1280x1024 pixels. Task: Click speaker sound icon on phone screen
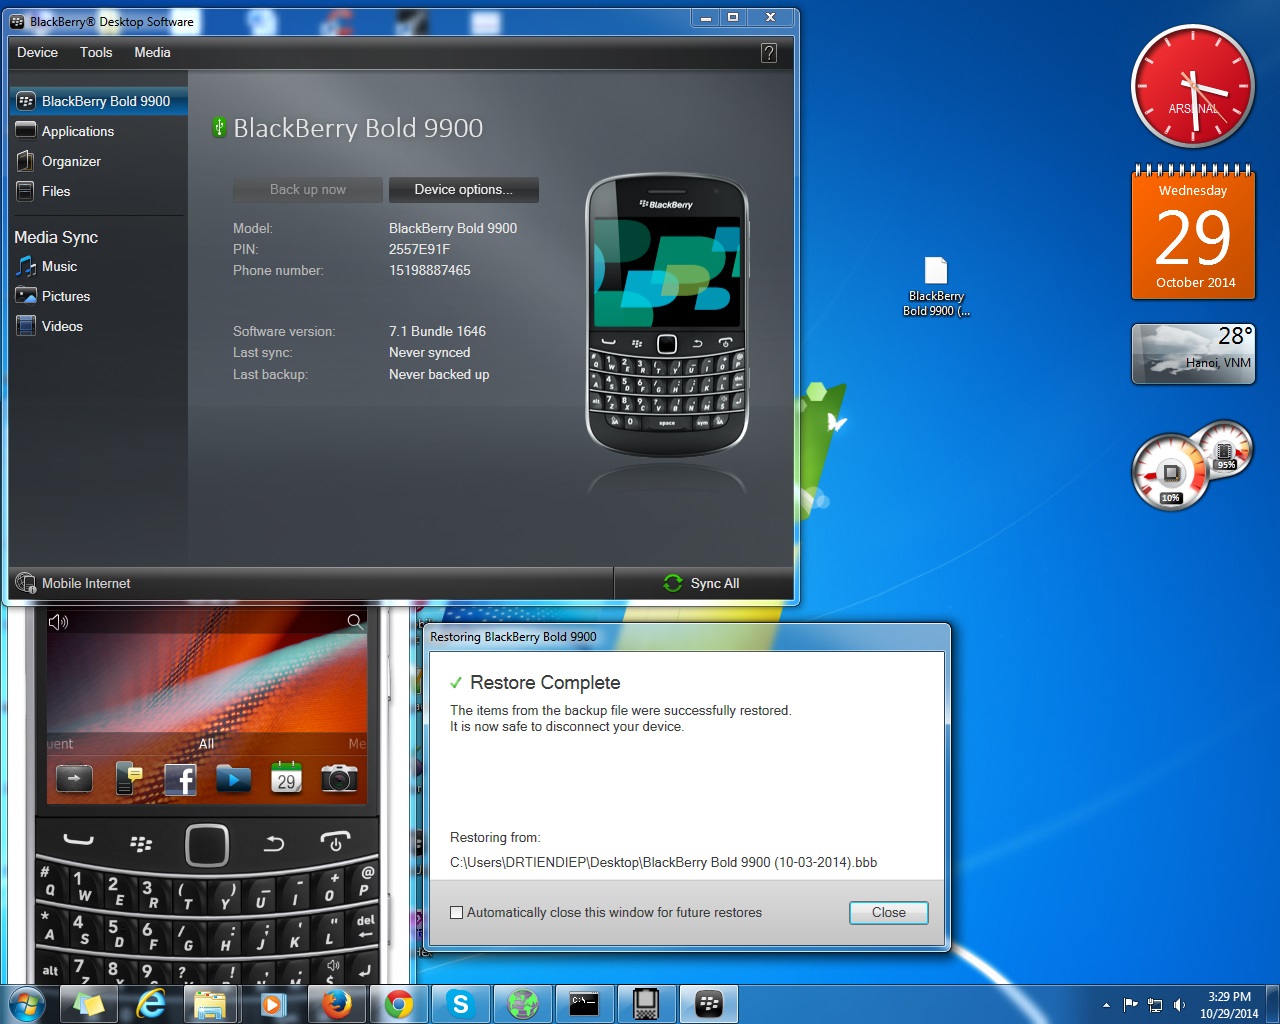pyautogui.click(x=58, y=622)
